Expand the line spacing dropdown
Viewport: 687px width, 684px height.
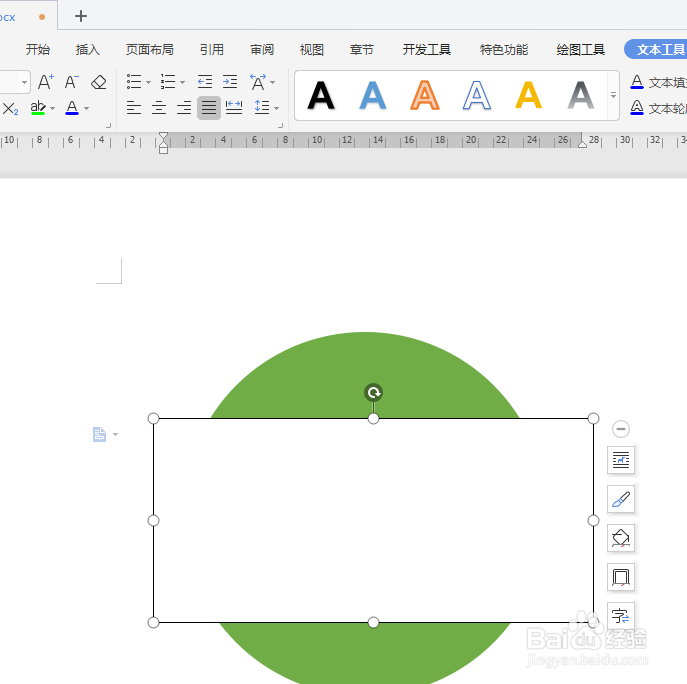276,108
